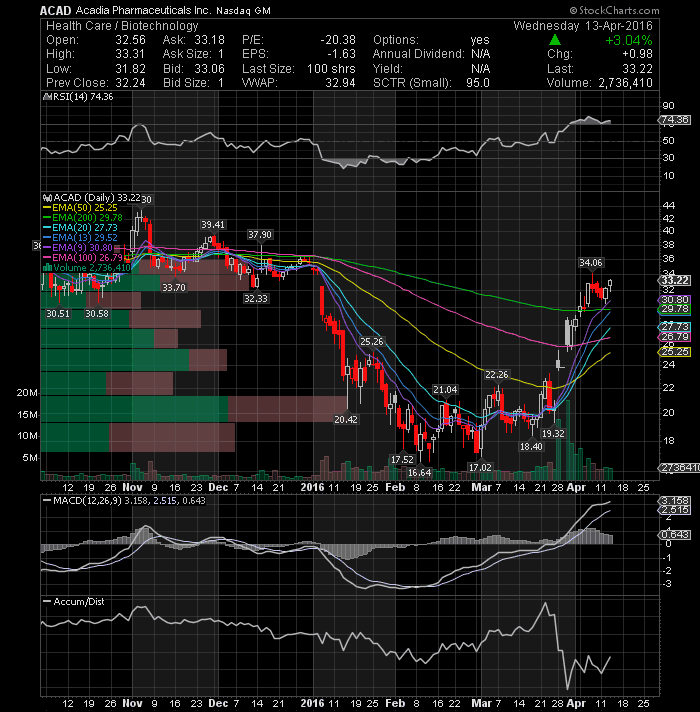Select the 'Acadia Pharmaceuticals Inc.' company name
Screen dimensions: 700x712
(x=143, y=10)
